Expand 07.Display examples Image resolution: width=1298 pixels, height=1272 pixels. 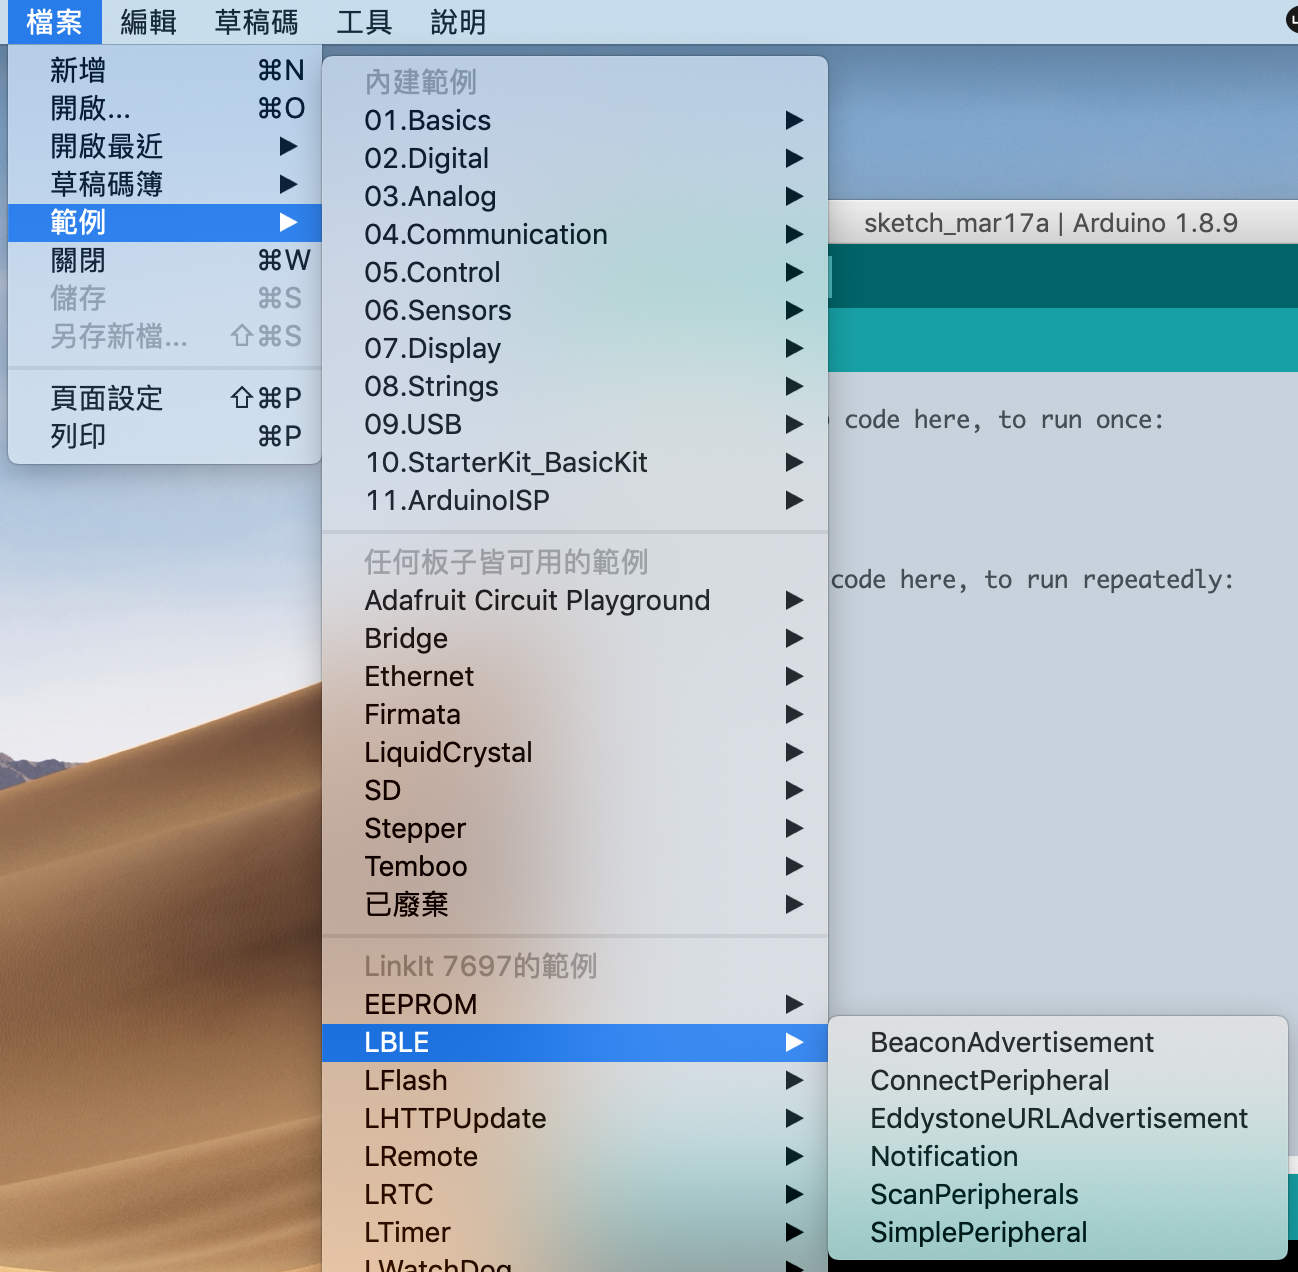(575, 348)
